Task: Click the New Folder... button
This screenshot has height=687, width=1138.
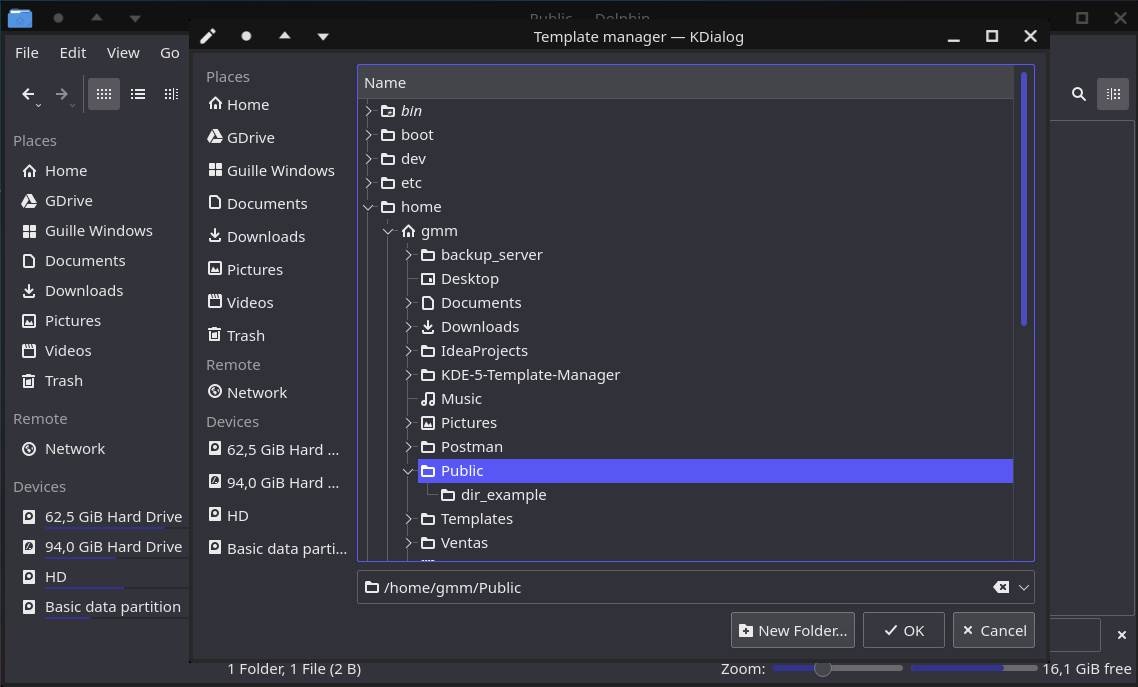Action: click(x=793, y=630)
